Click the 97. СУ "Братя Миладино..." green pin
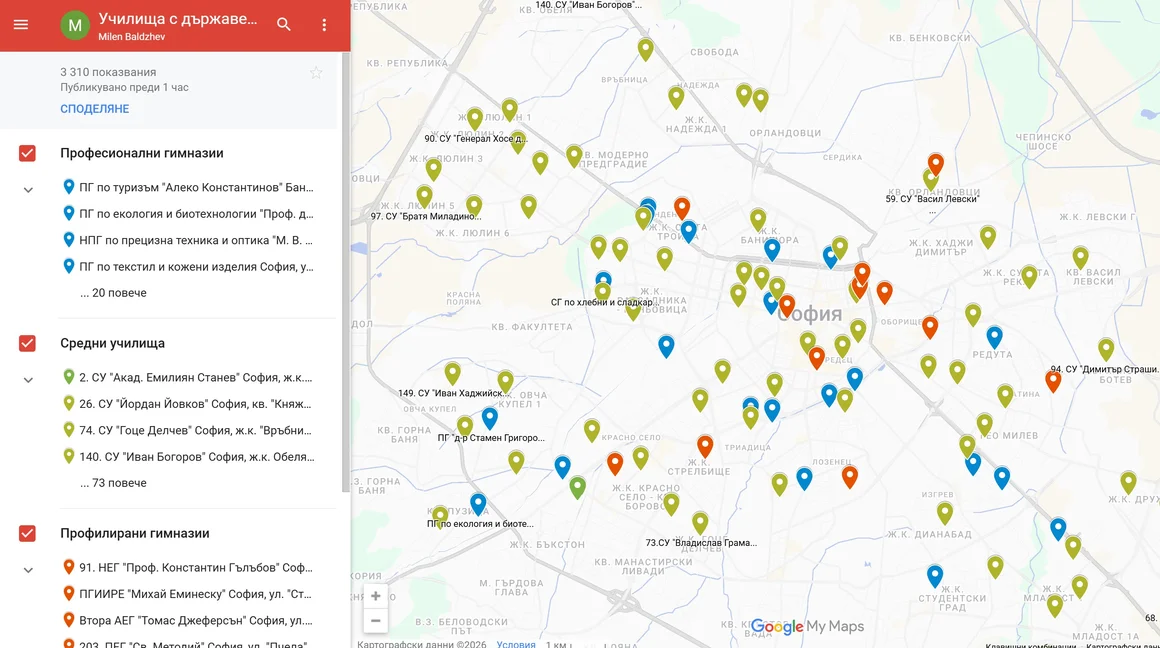1160x648 pixels. tap(424, 197)
